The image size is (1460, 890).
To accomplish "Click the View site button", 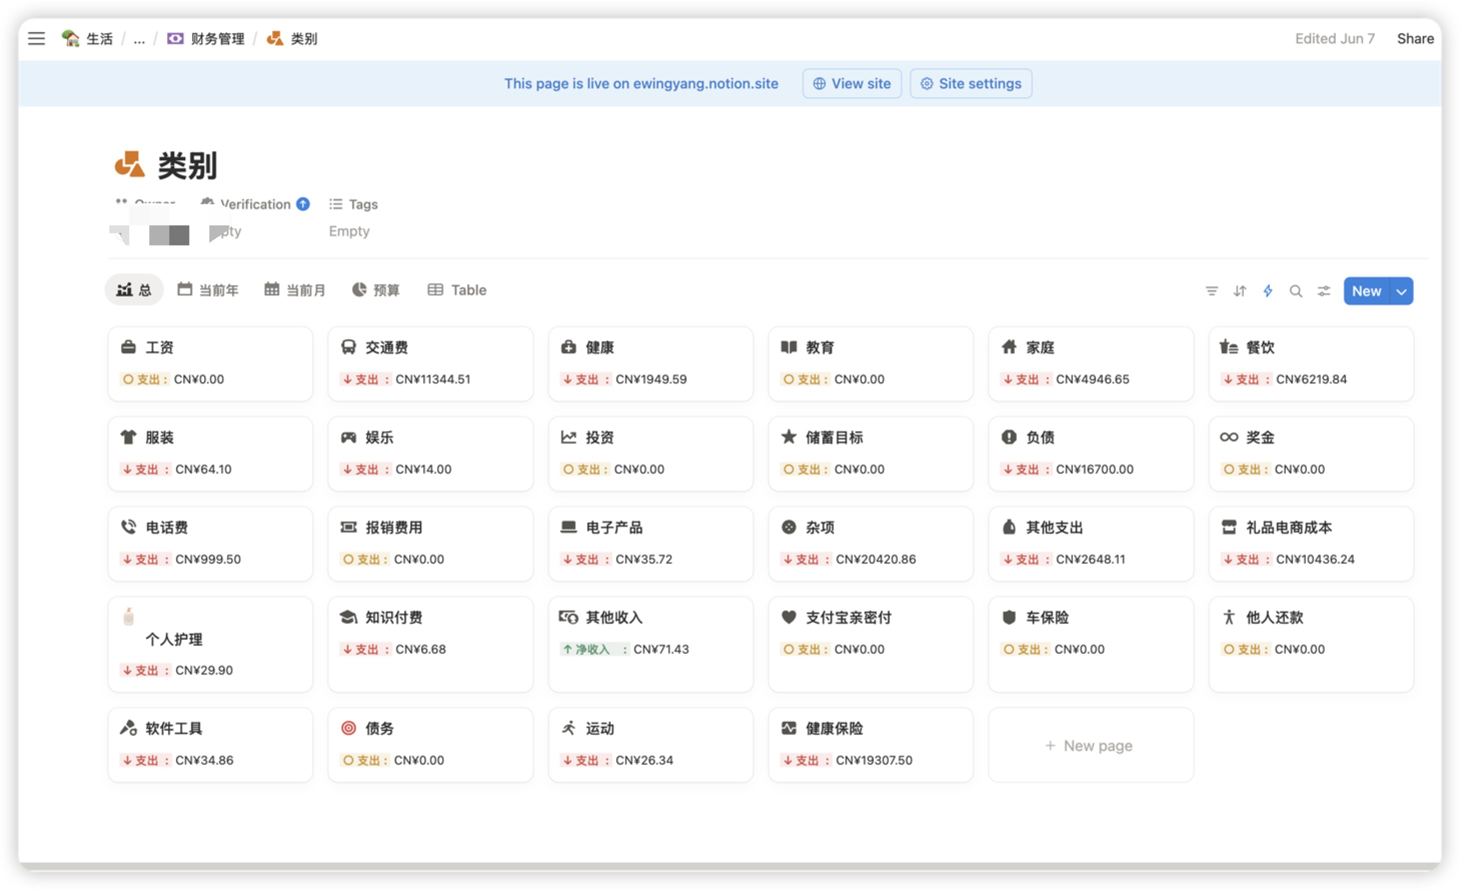I will (851, 83).
